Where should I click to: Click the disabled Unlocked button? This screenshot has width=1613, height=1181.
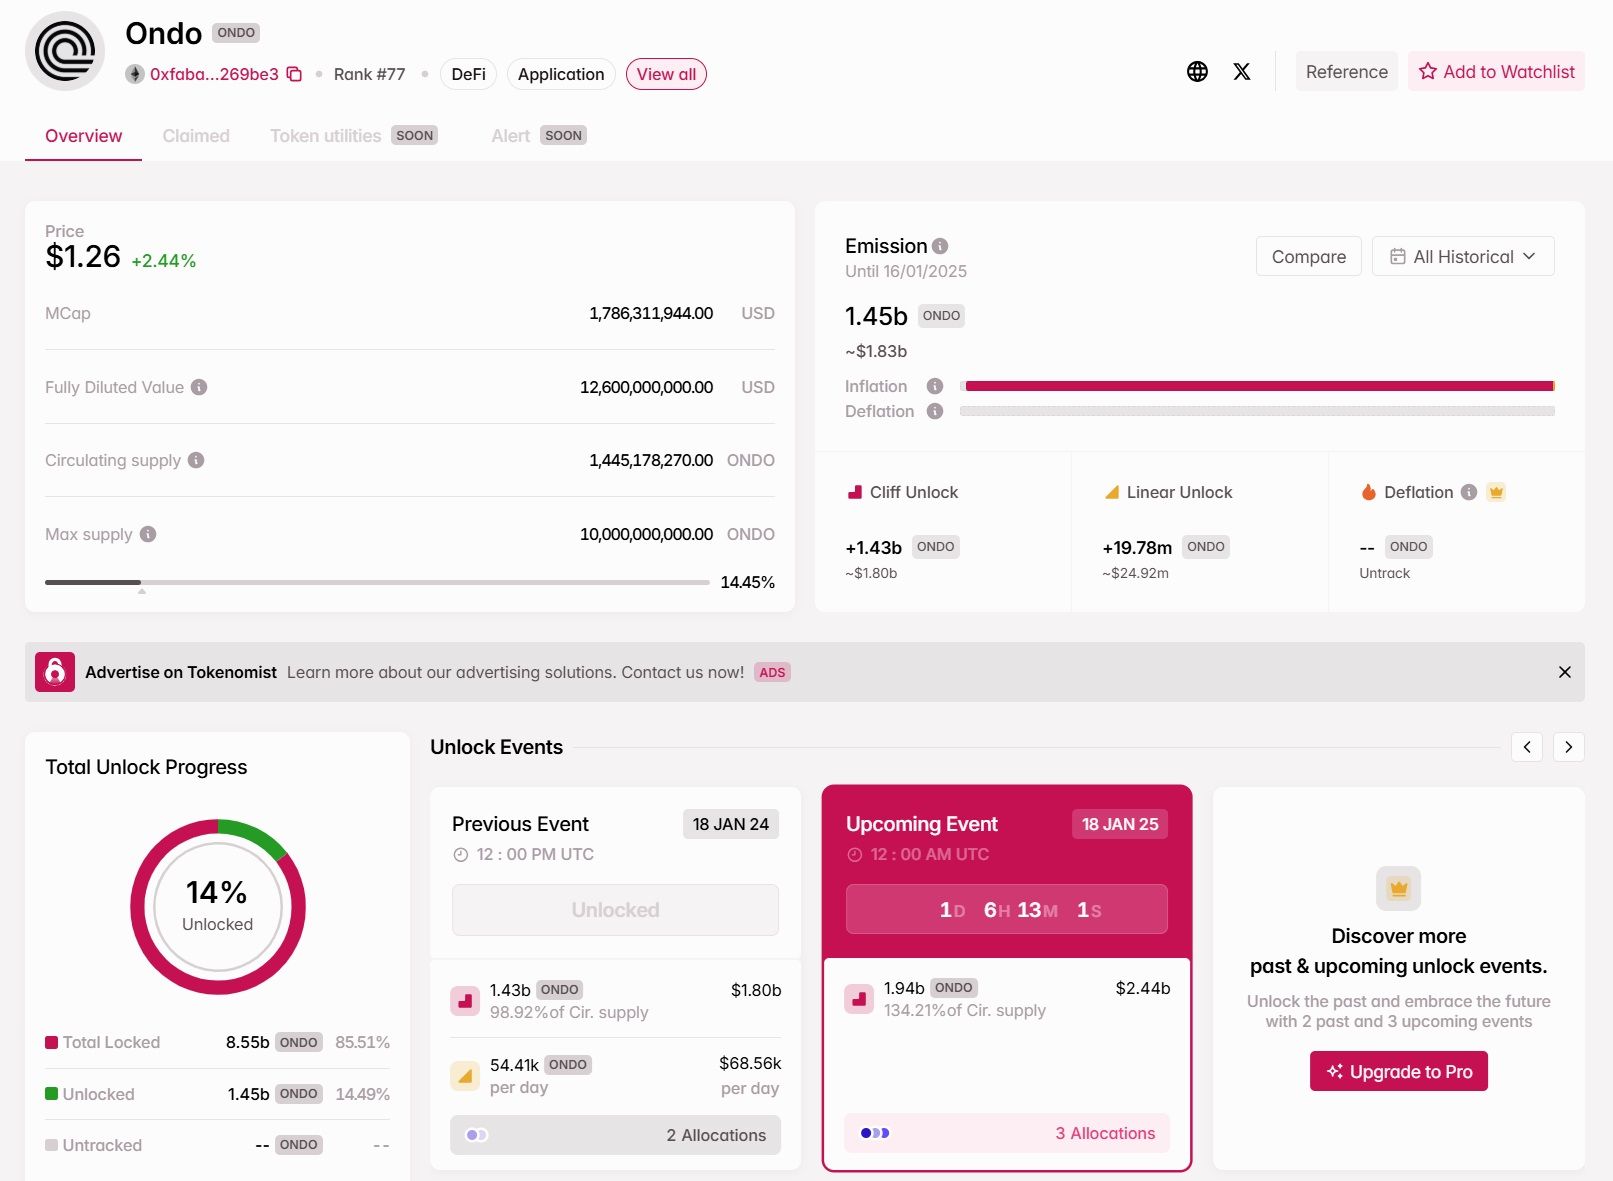tap(615, 910)
